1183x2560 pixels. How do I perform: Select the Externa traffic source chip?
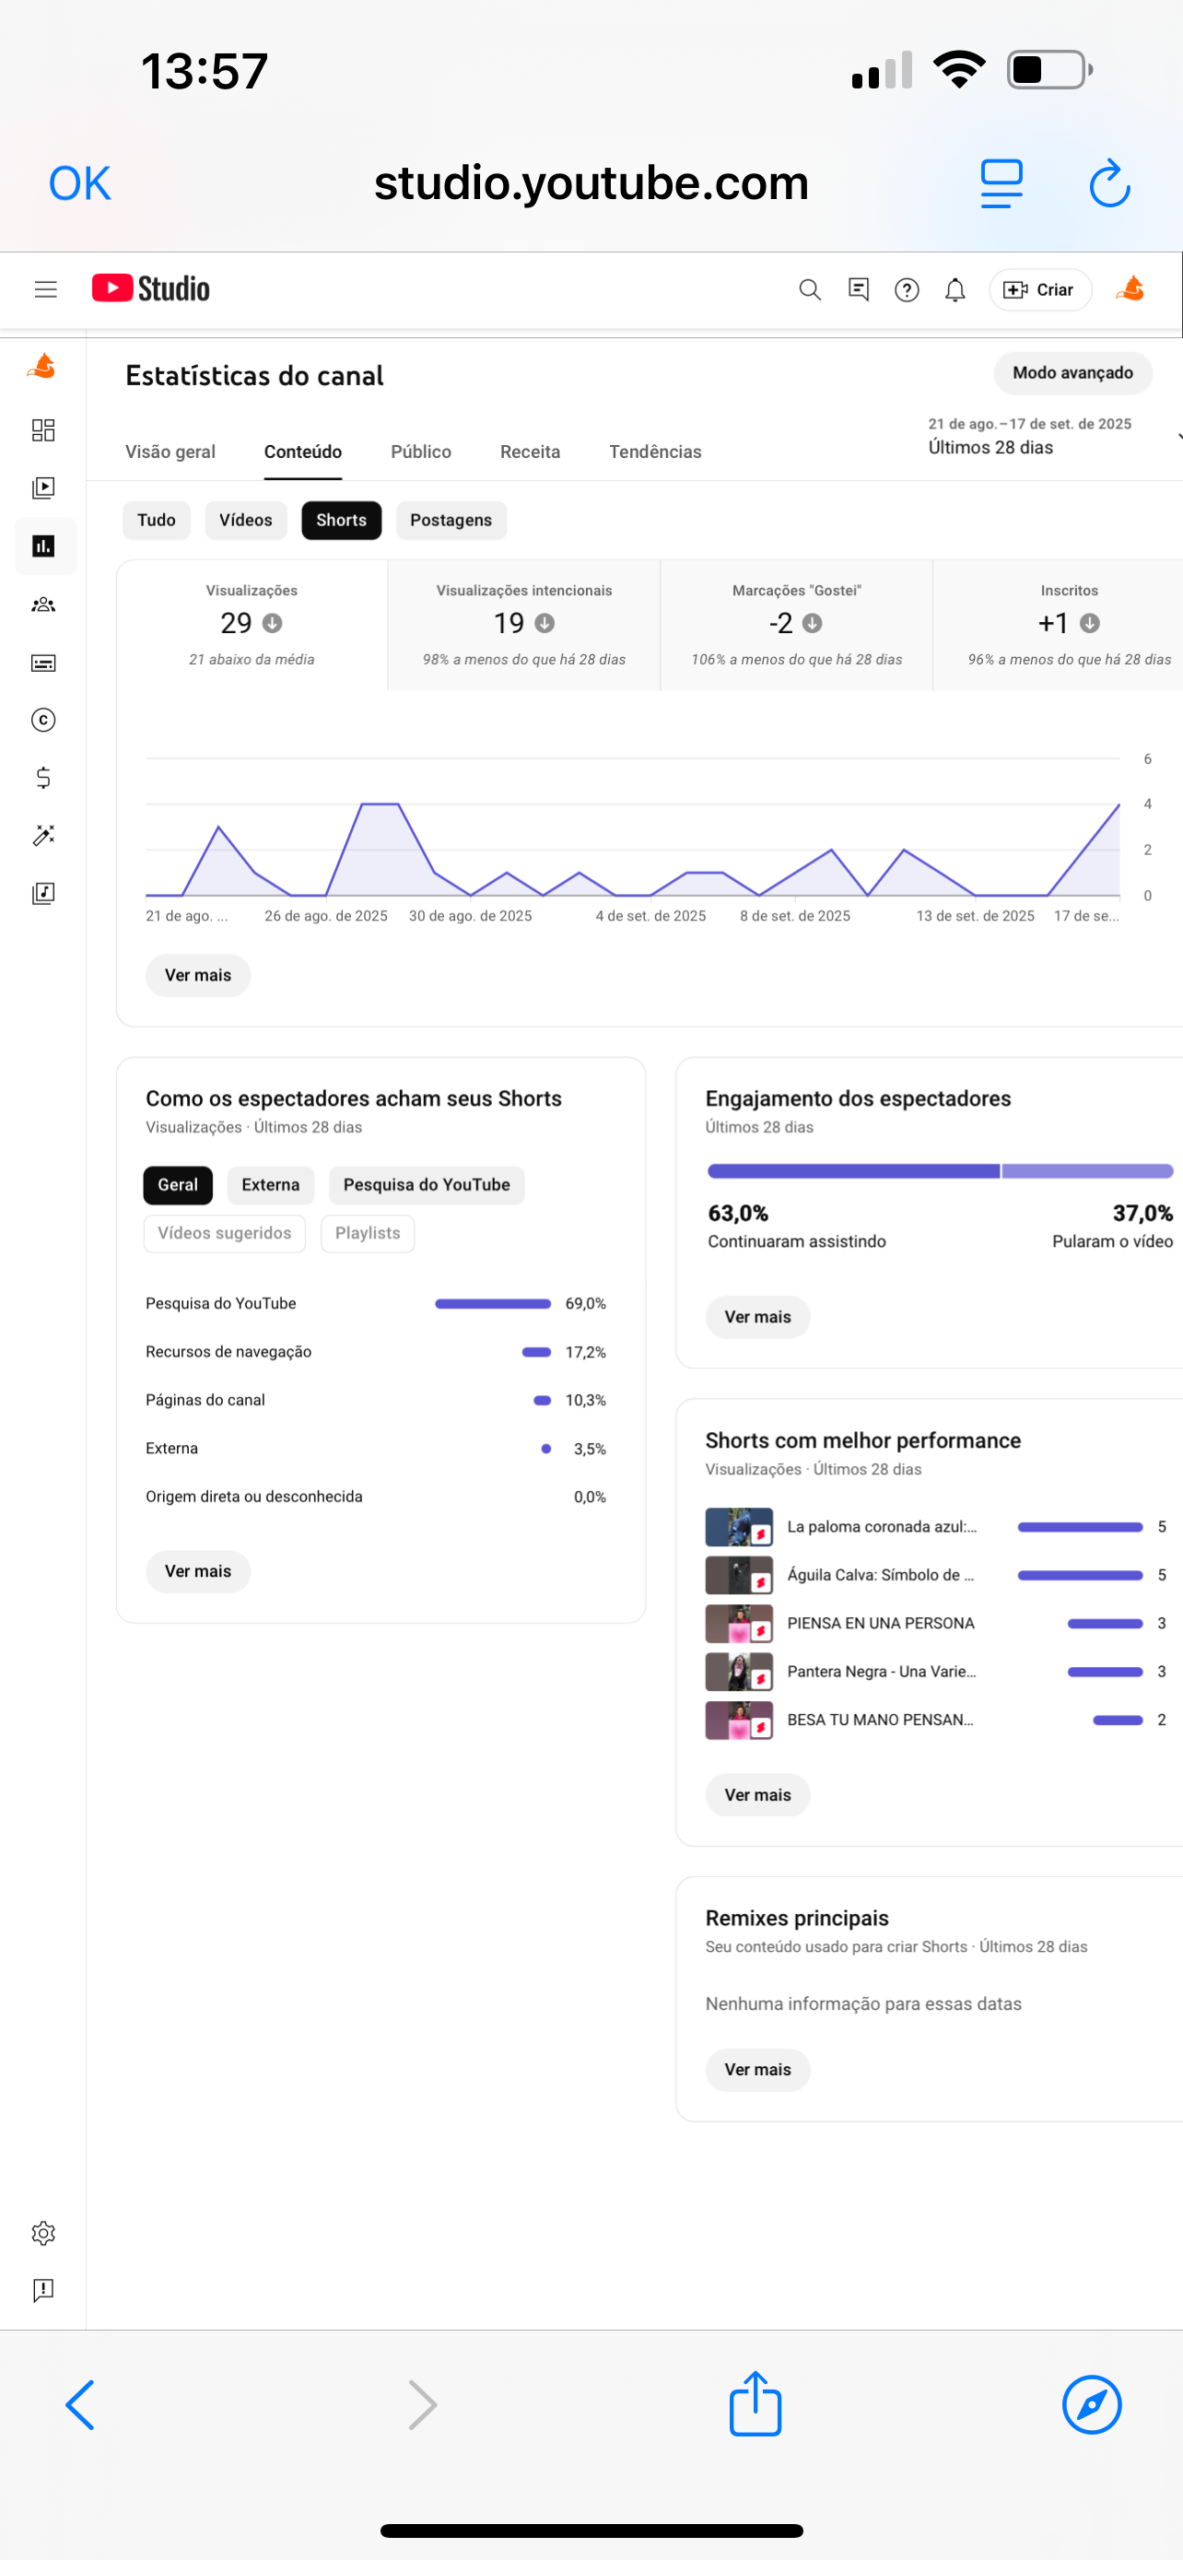[x=270, y=1185]
